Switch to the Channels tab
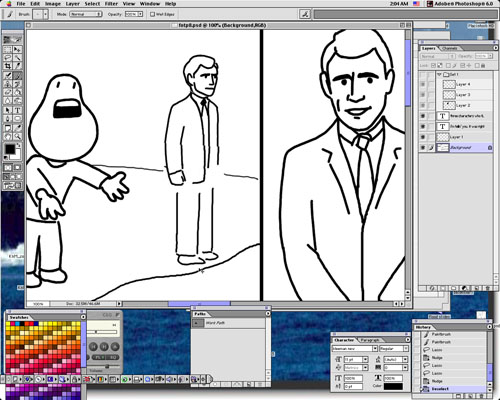 (x=450, y=48)
